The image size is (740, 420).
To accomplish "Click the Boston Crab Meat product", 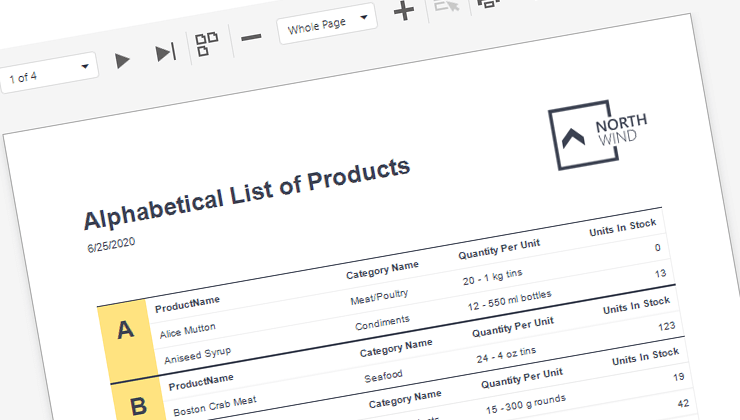I will (215, 406).
